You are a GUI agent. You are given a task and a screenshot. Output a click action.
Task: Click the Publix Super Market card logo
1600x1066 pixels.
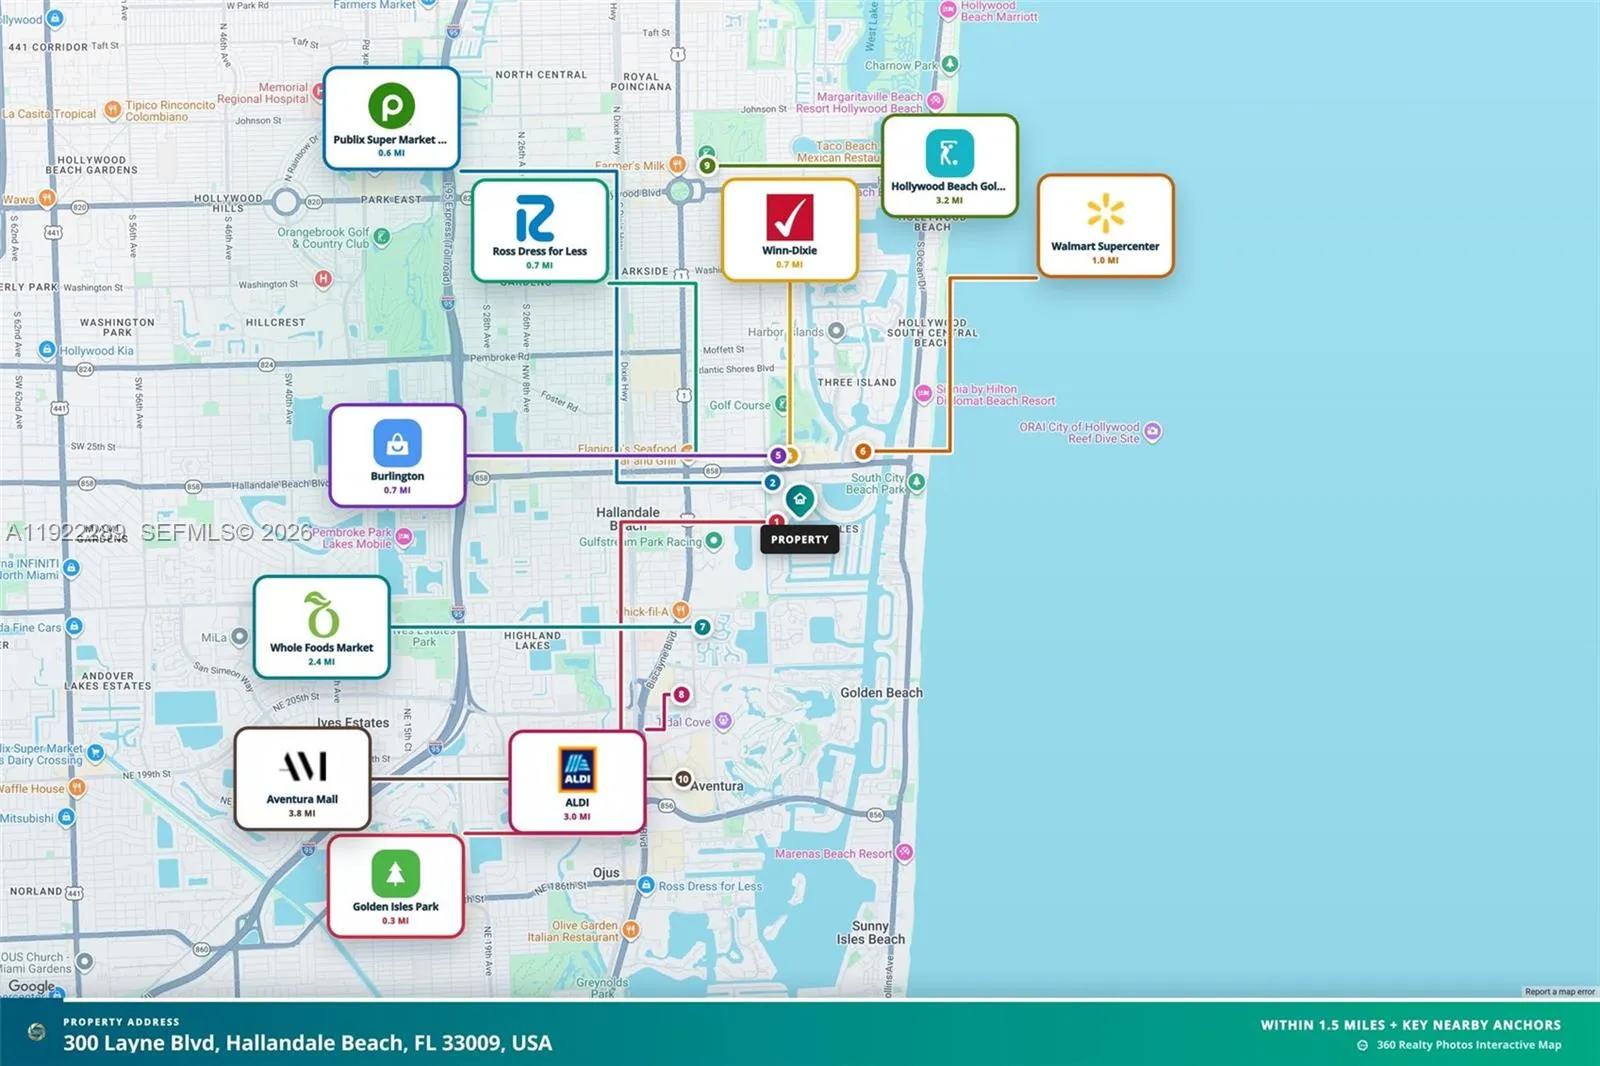(x=392, y=105)
